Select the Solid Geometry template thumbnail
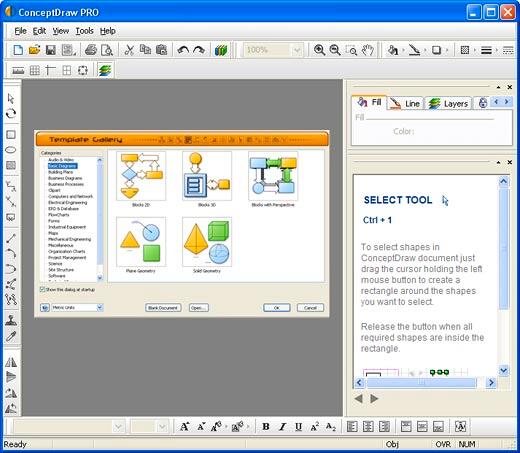The width and height of the screenshot is (520, 453). coord(207,242)
